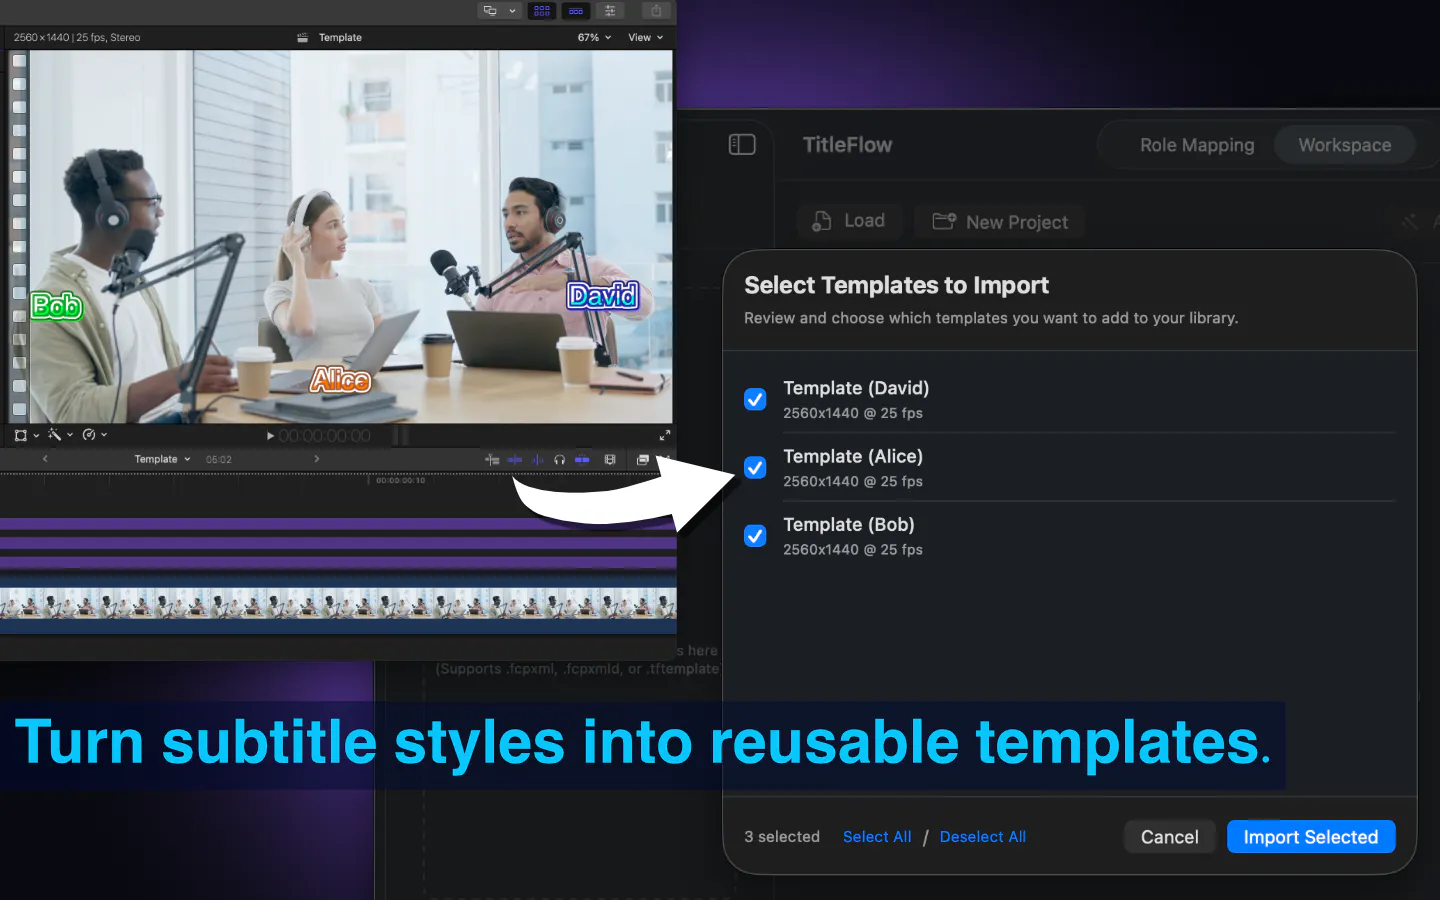Expand the Transform tool chevron
The image size is (1440, 900).
click(x=36, y=435)
